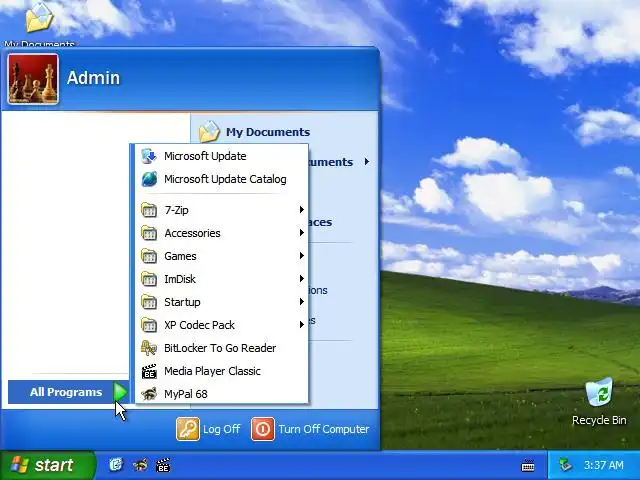The height and width of the screenshot is (480, 640).
Task: Select the Startup text label
Action: tap(182, 302)
